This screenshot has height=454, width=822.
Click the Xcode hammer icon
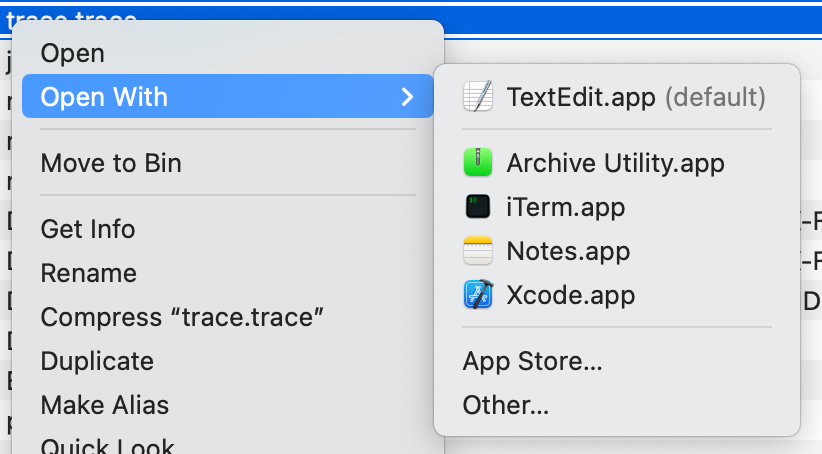[478, 295]
